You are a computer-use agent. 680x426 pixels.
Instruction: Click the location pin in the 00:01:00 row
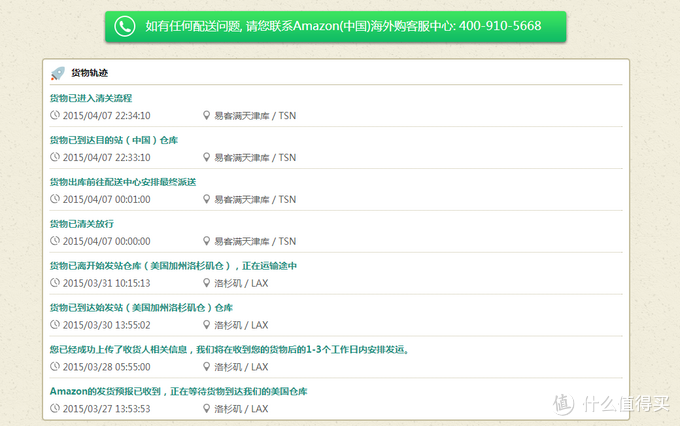(206, 199)
